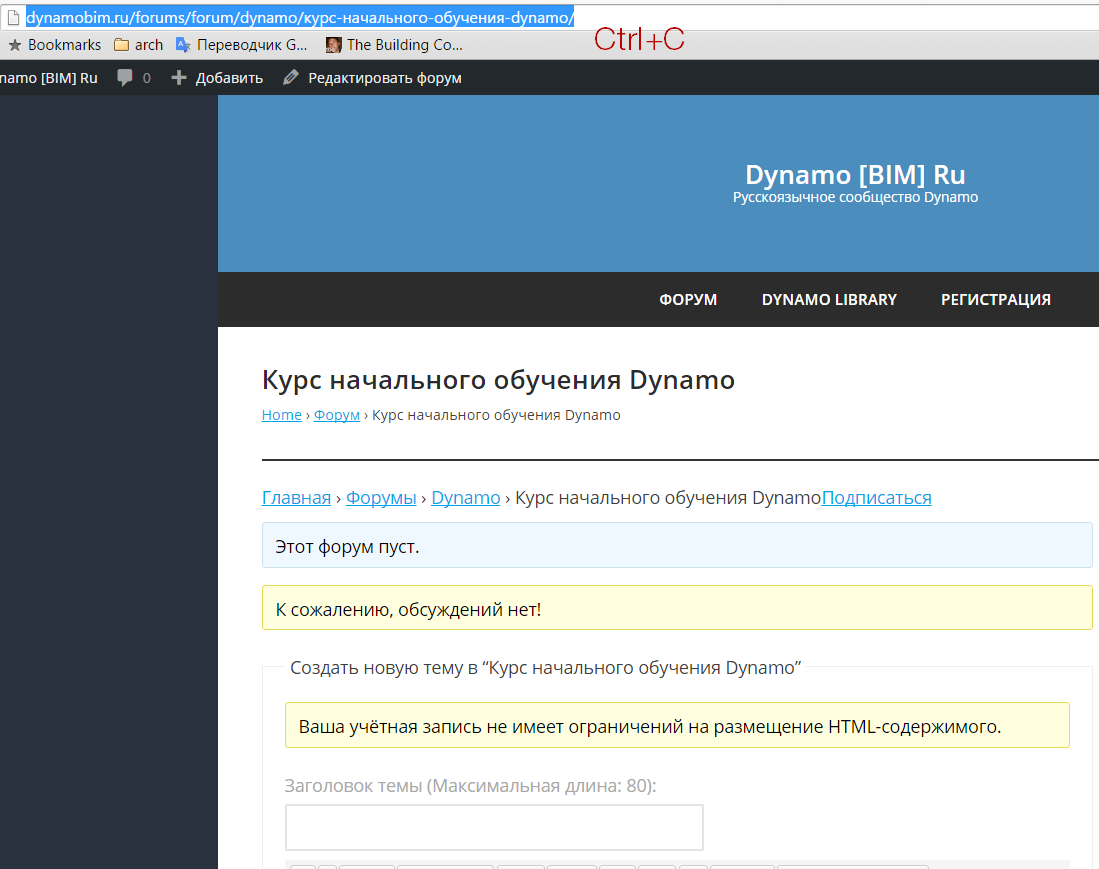Image resolution: width=1099 pixels, height=869 pixels.
Task: Follow the Главная breadcrumb link
Action: click(296, 498)
